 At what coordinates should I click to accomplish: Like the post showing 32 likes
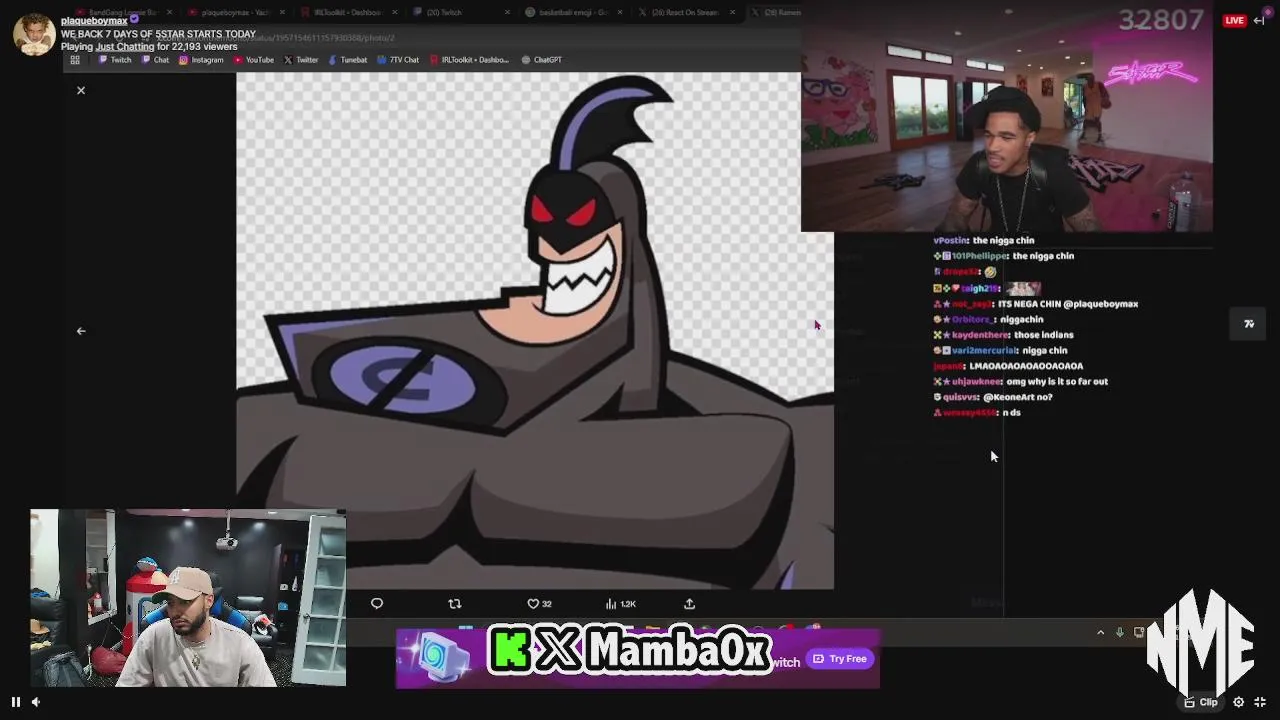pos(539,604)
